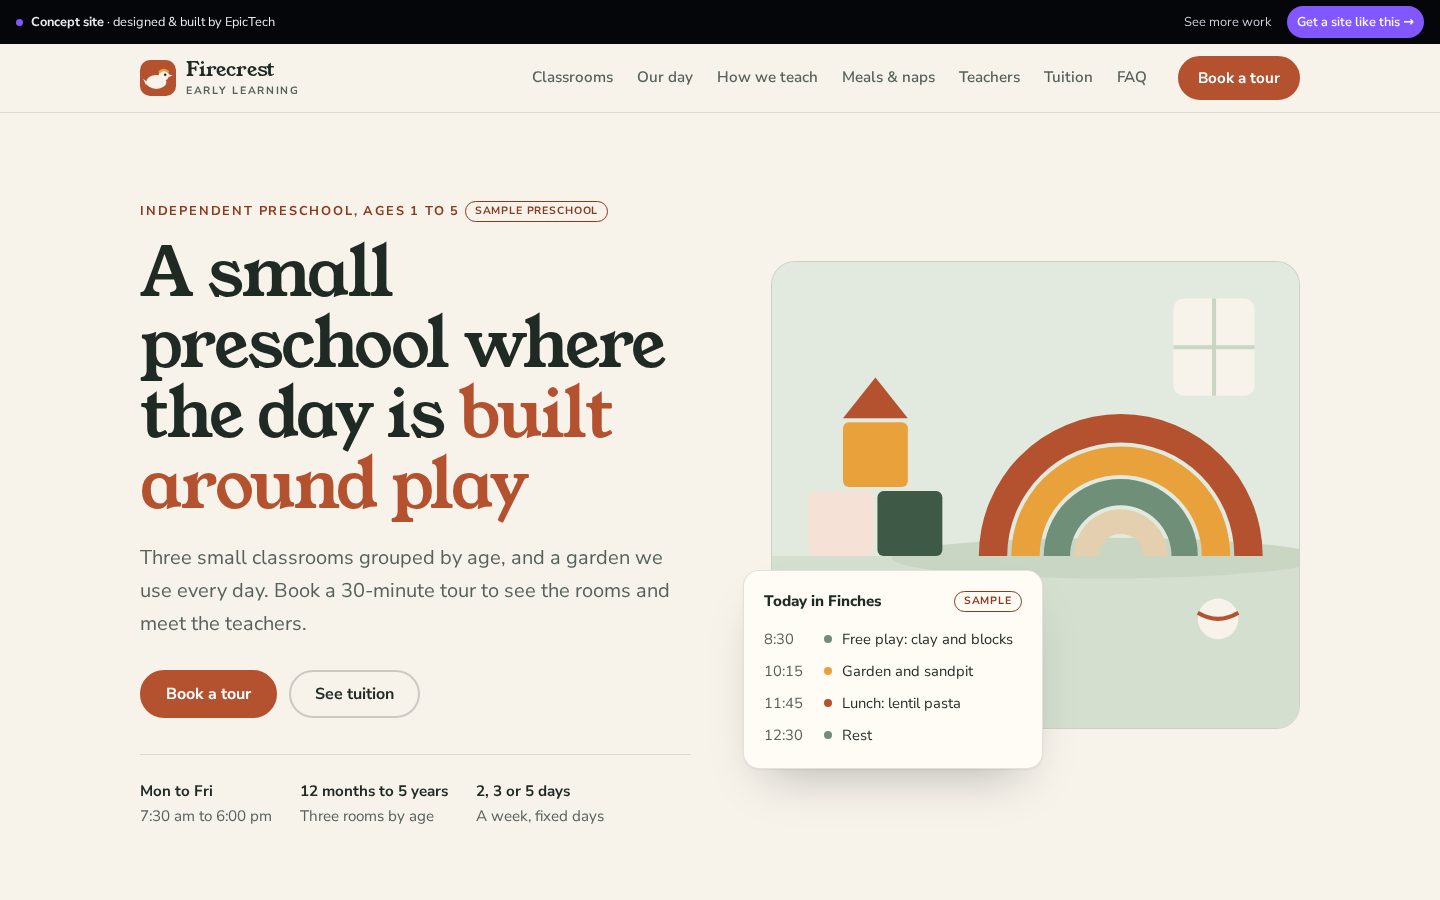Click the SAMPLE badge on schedule card
Viewport: 1440px width, 900px height.
[988, 601]
